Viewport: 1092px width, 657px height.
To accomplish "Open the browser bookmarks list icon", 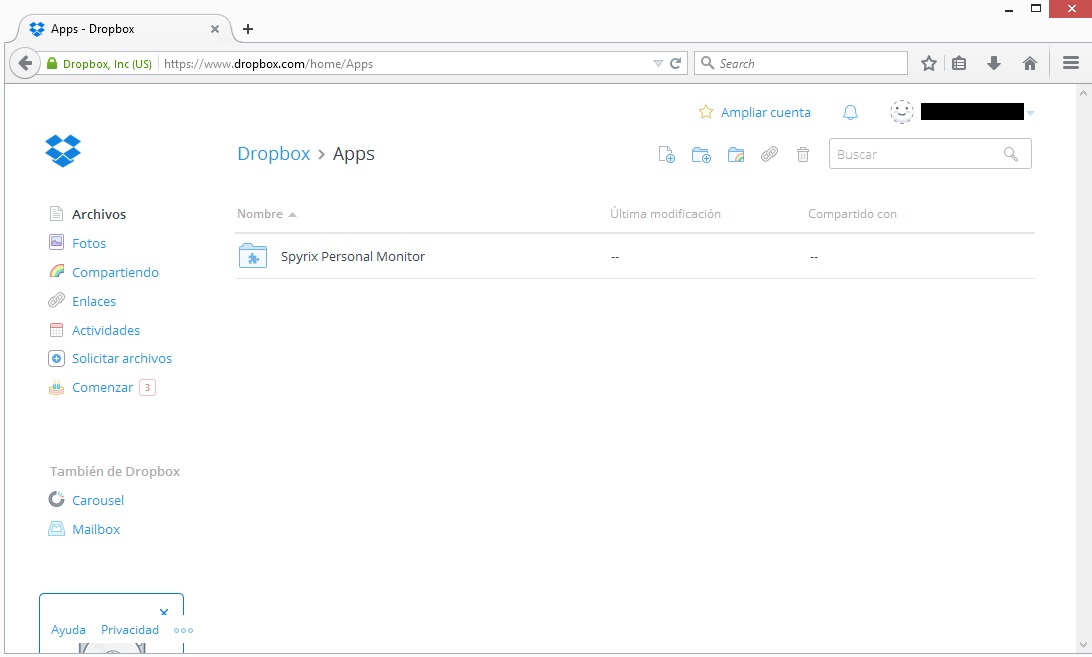I will [959, 63].
